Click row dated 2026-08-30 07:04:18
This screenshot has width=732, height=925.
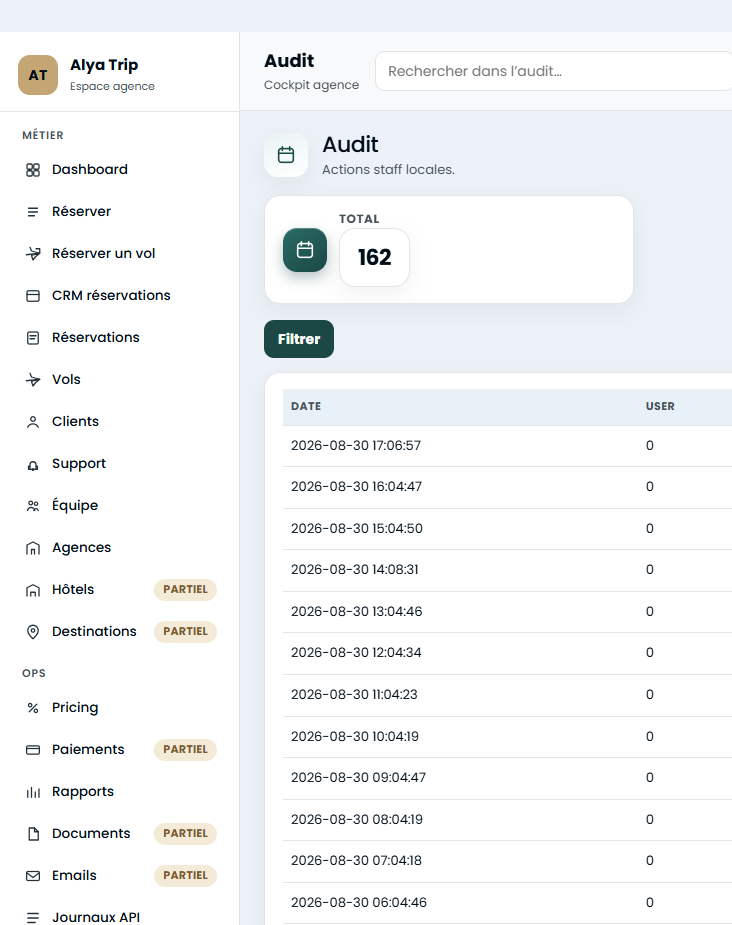click(507, 861)
